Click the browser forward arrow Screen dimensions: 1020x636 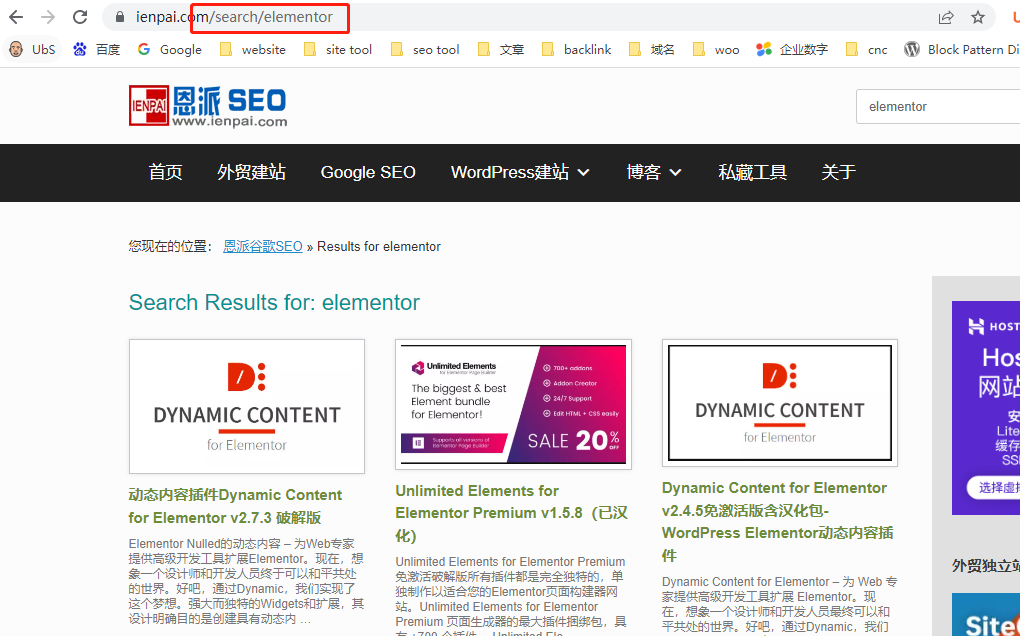(x=48, y=18)
